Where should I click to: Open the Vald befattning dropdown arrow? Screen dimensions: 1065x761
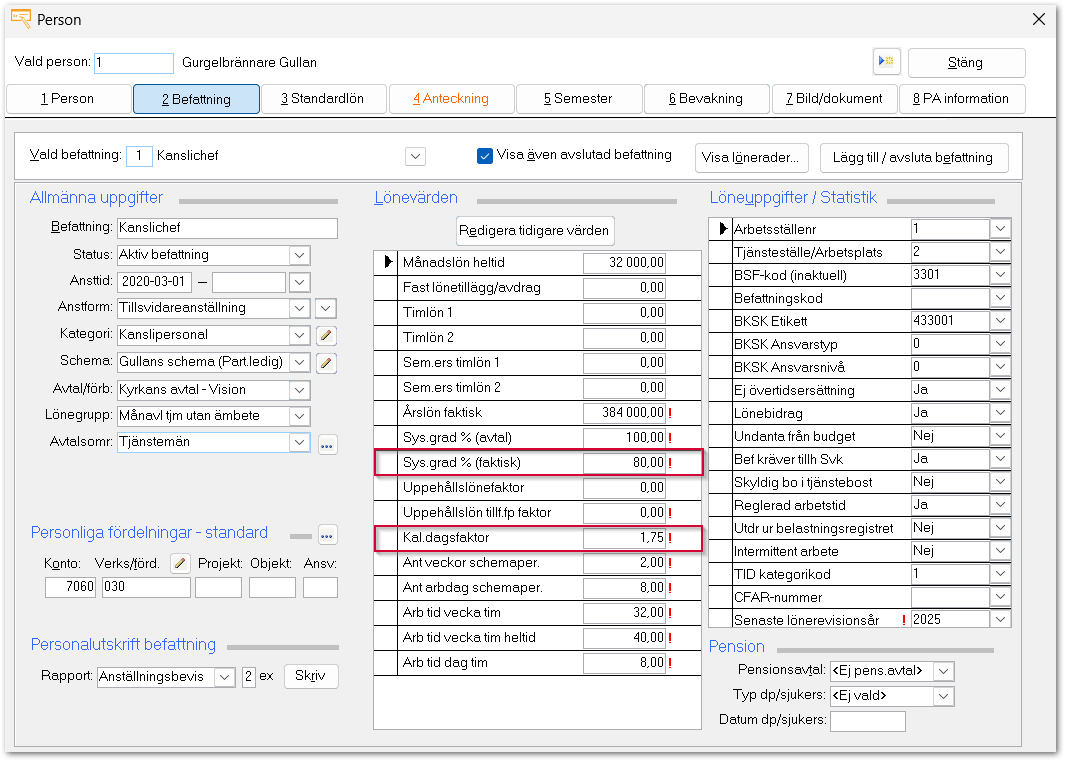(416, 156)
